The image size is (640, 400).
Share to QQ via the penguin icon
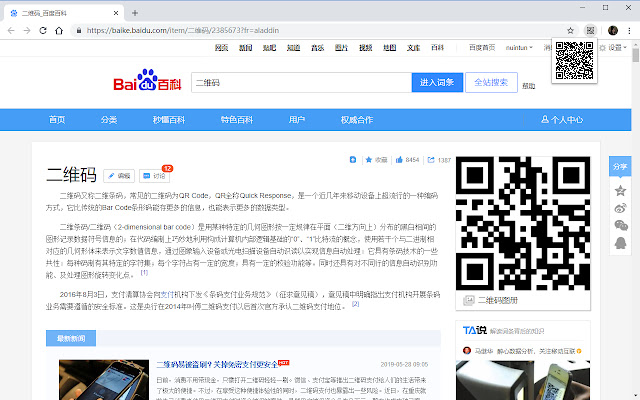pyautogui.click(x=620, y=243)
